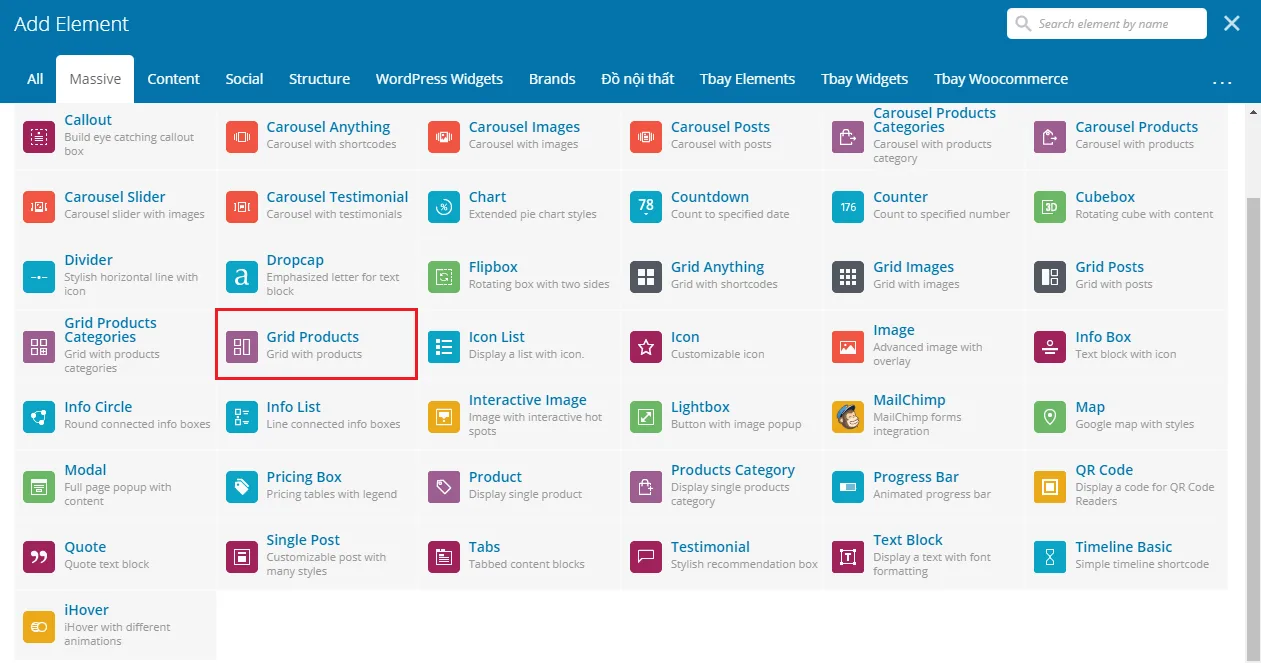Expand more tabs with the ellipsis
The width and height of the screenshot is (1261, 663).
pyautogui.click(x=1222, y=83)
